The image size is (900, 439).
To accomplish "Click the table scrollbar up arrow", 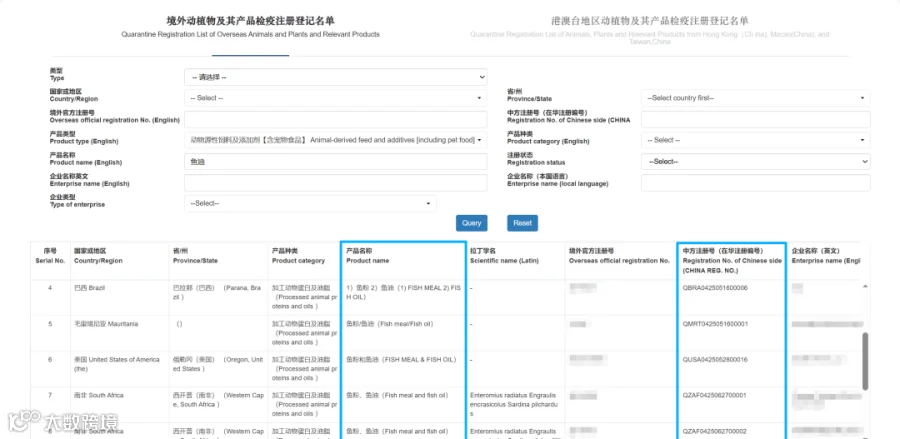I will [865, 286].
